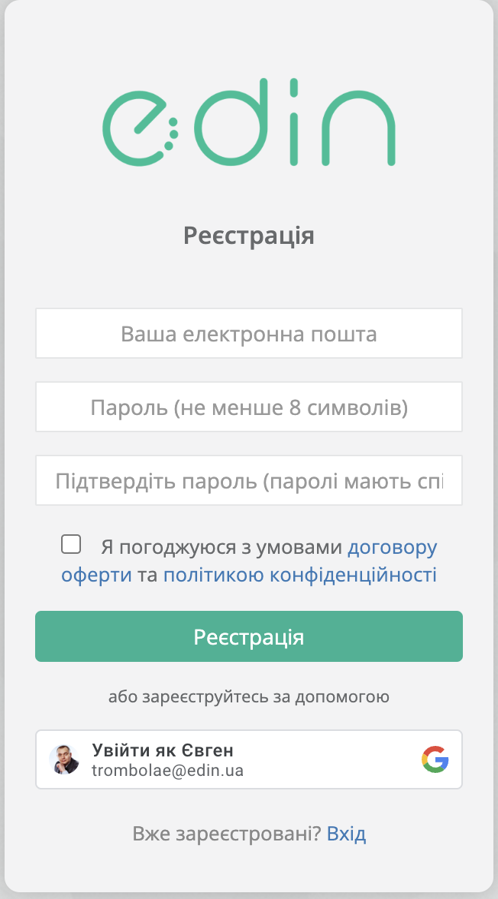
Task: Focus the 'Ваша електронна пошта' email field
Action: [249, 333]
